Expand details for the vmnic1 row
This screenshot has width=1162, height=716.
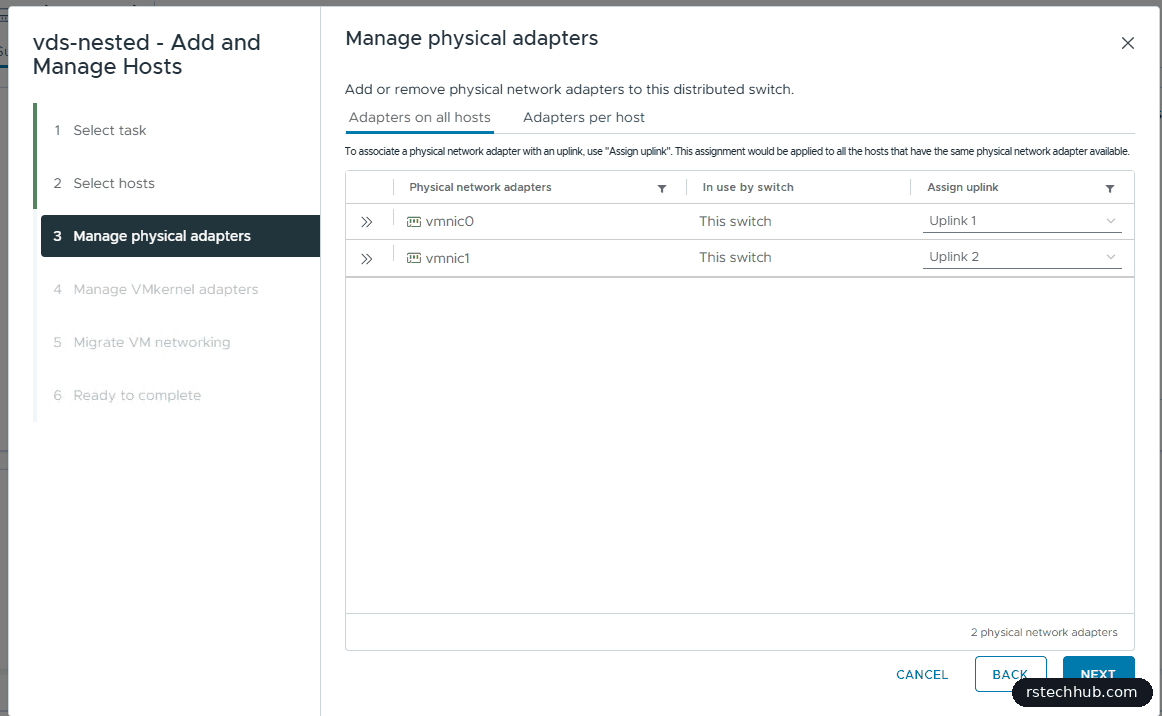[366, 259]
